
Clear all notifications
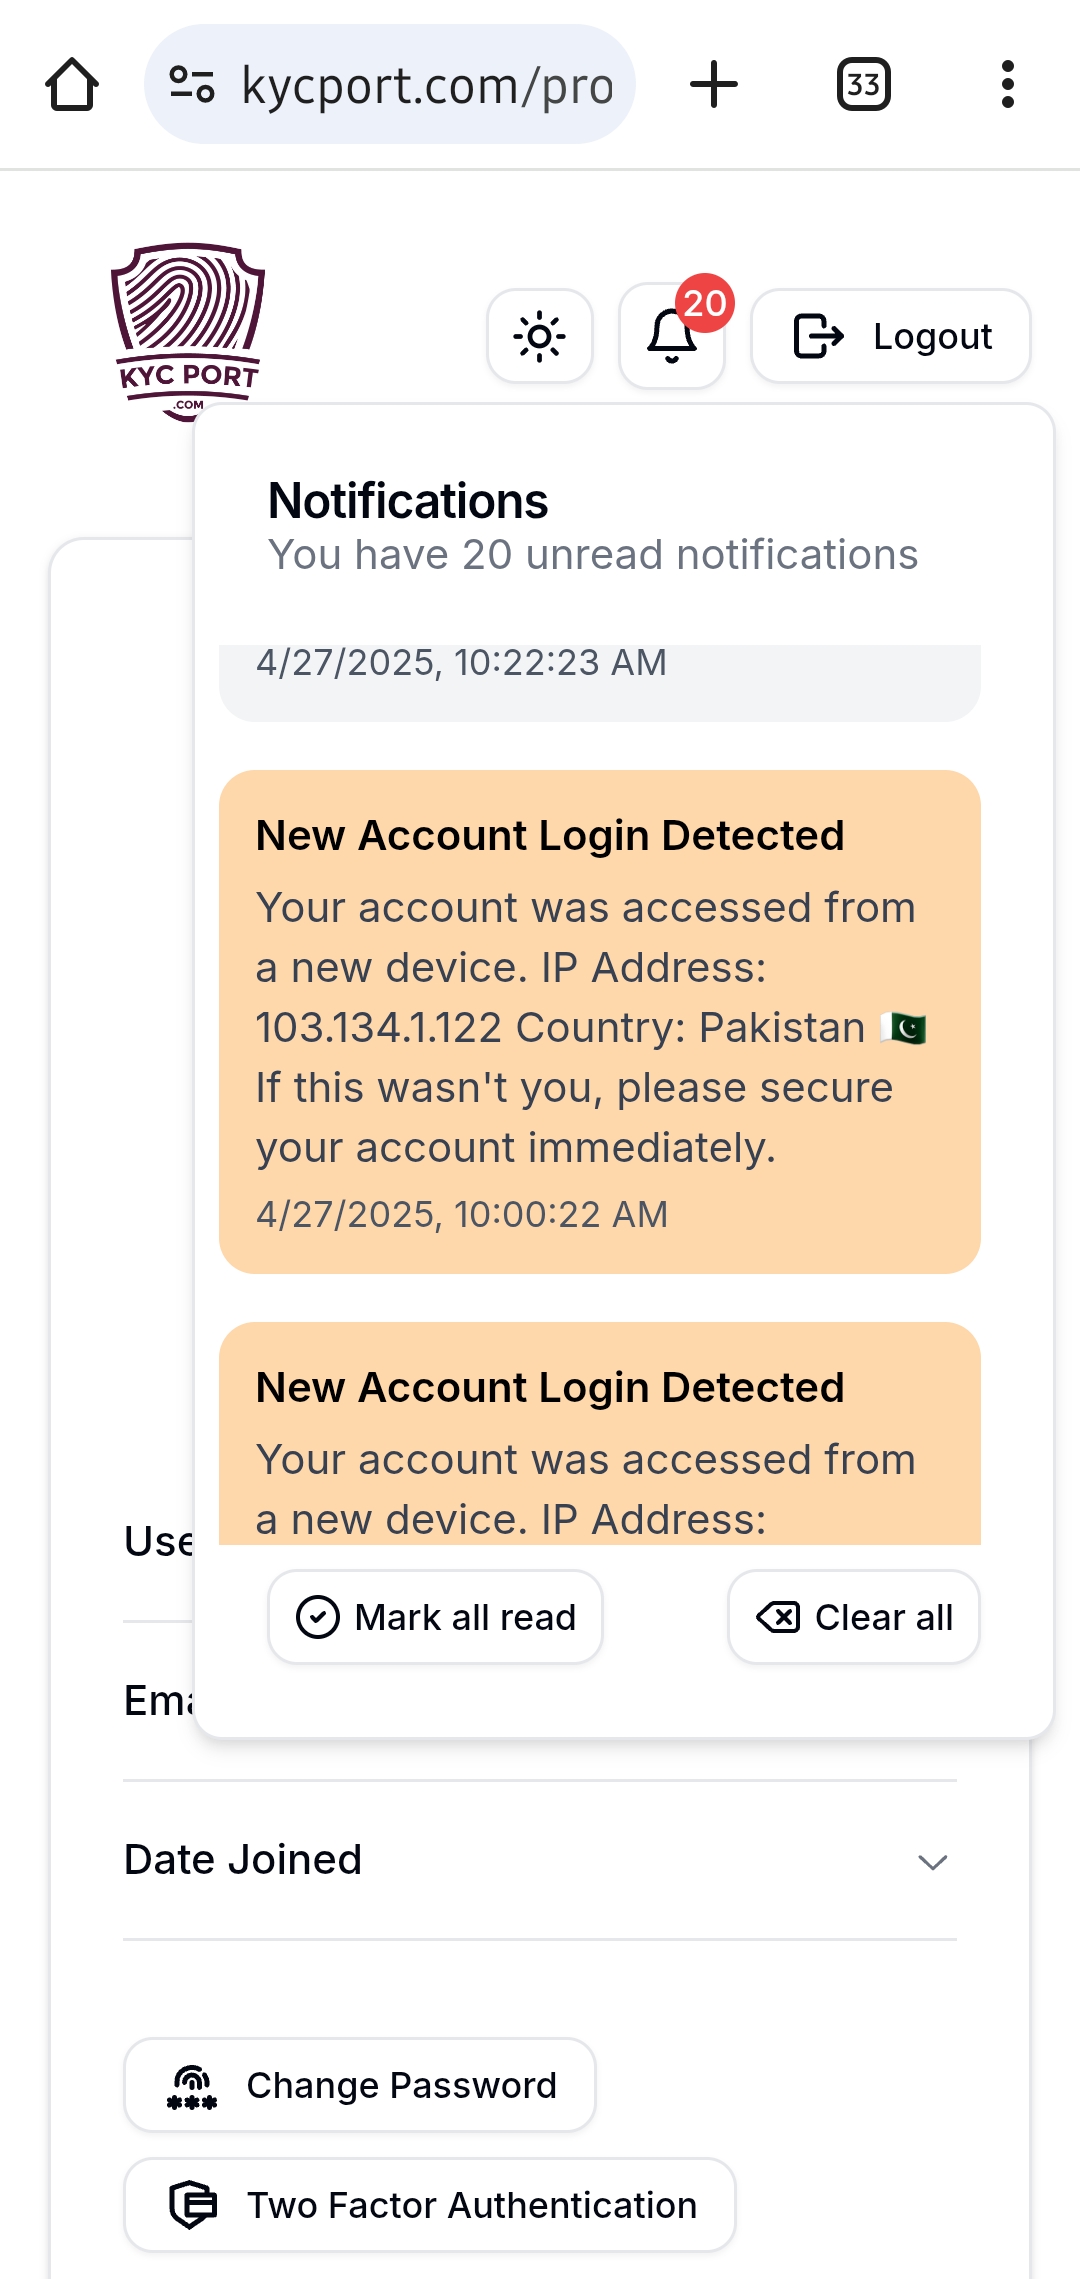(x=854, y=1617)
